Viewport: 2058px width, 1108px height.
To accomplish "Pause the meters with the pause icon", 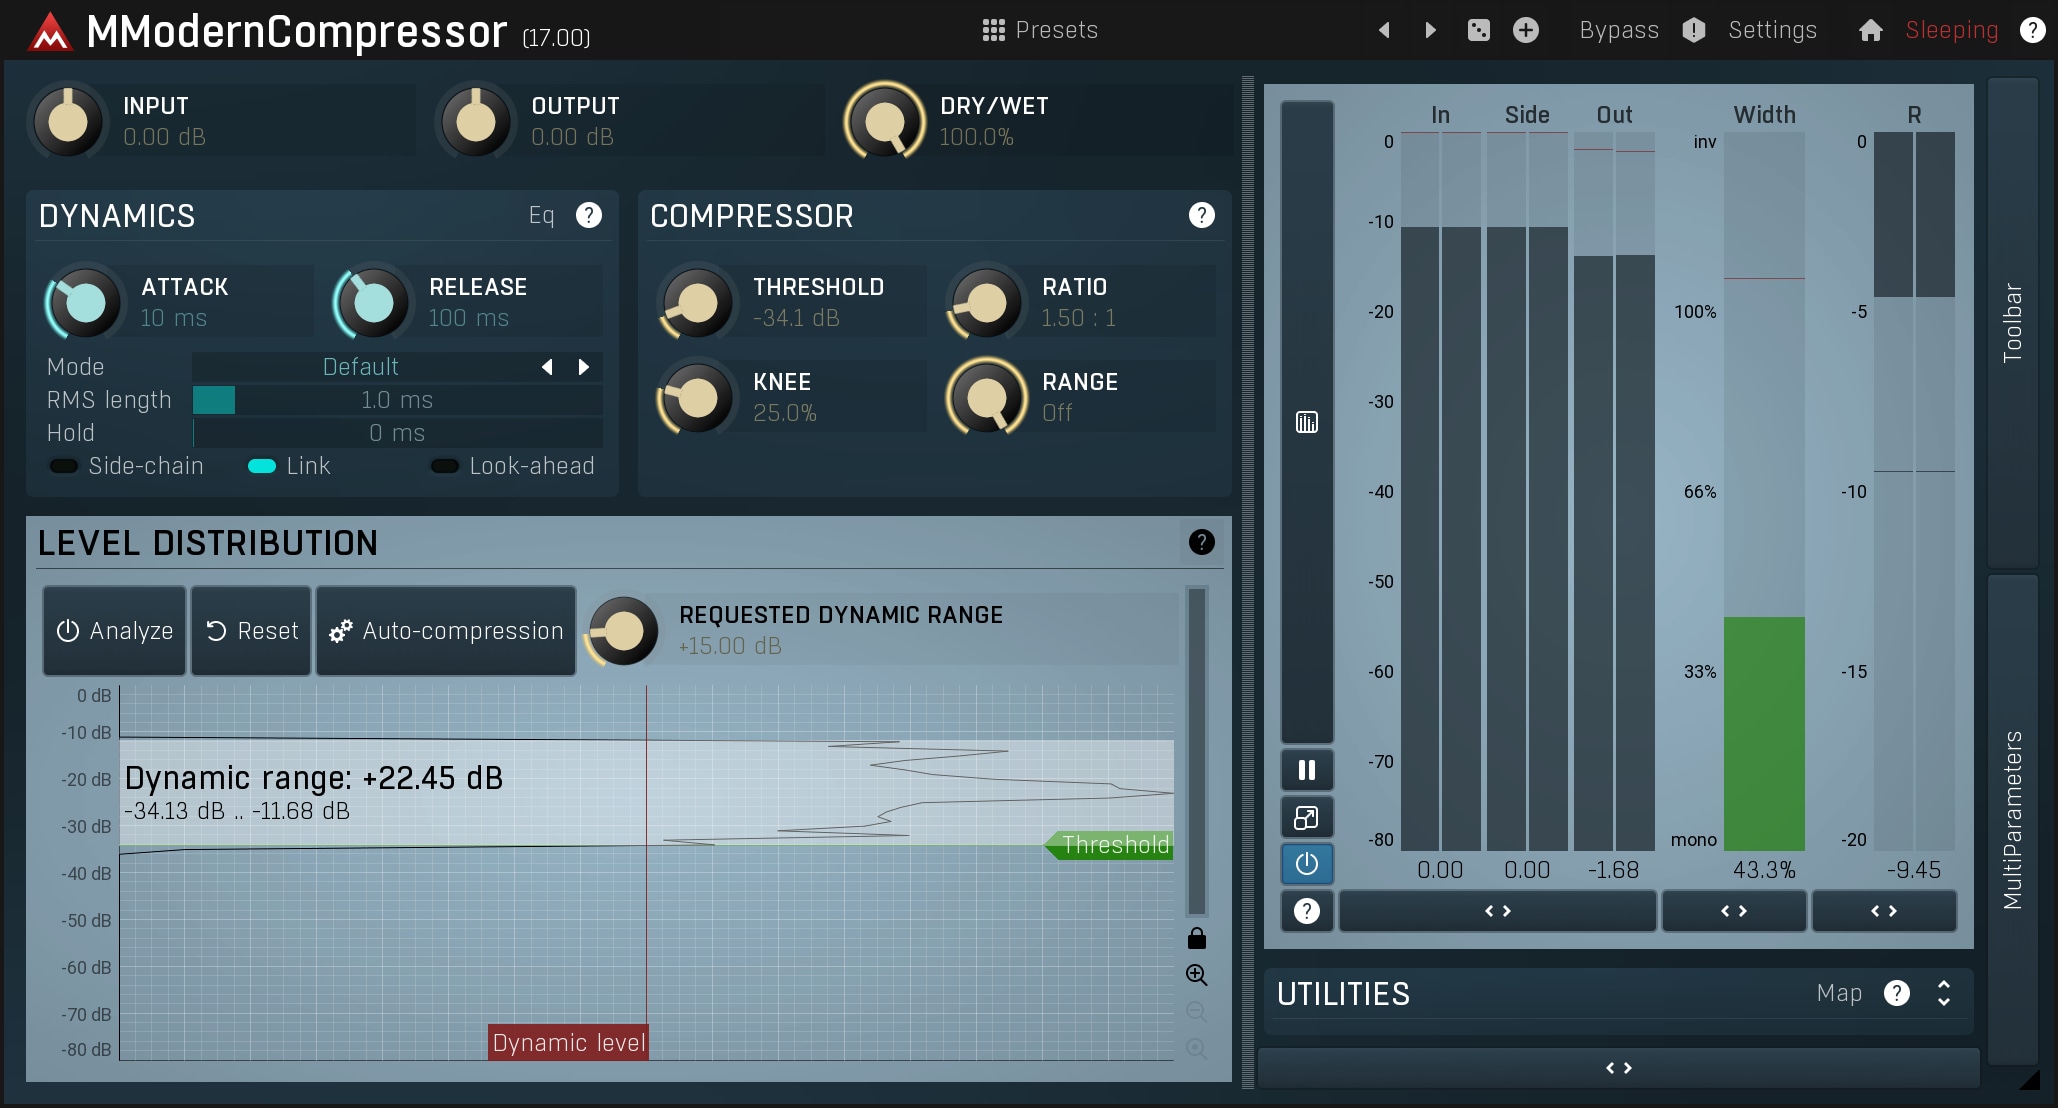I will pyautogui.click(x=1306, y=769).
